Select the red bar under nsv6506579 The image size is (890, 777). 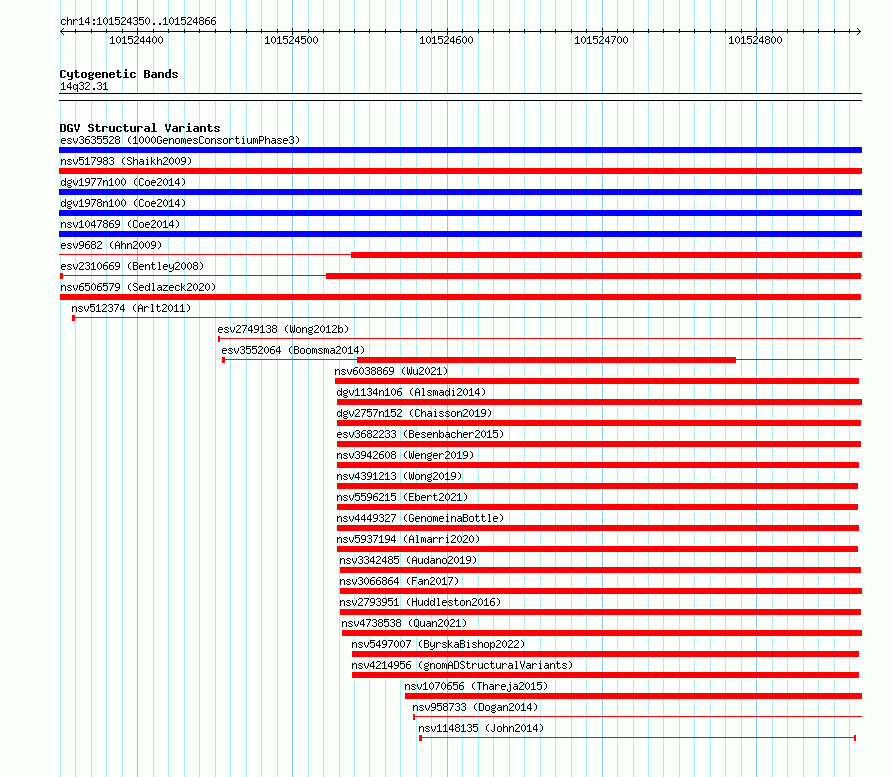(460, 297)
